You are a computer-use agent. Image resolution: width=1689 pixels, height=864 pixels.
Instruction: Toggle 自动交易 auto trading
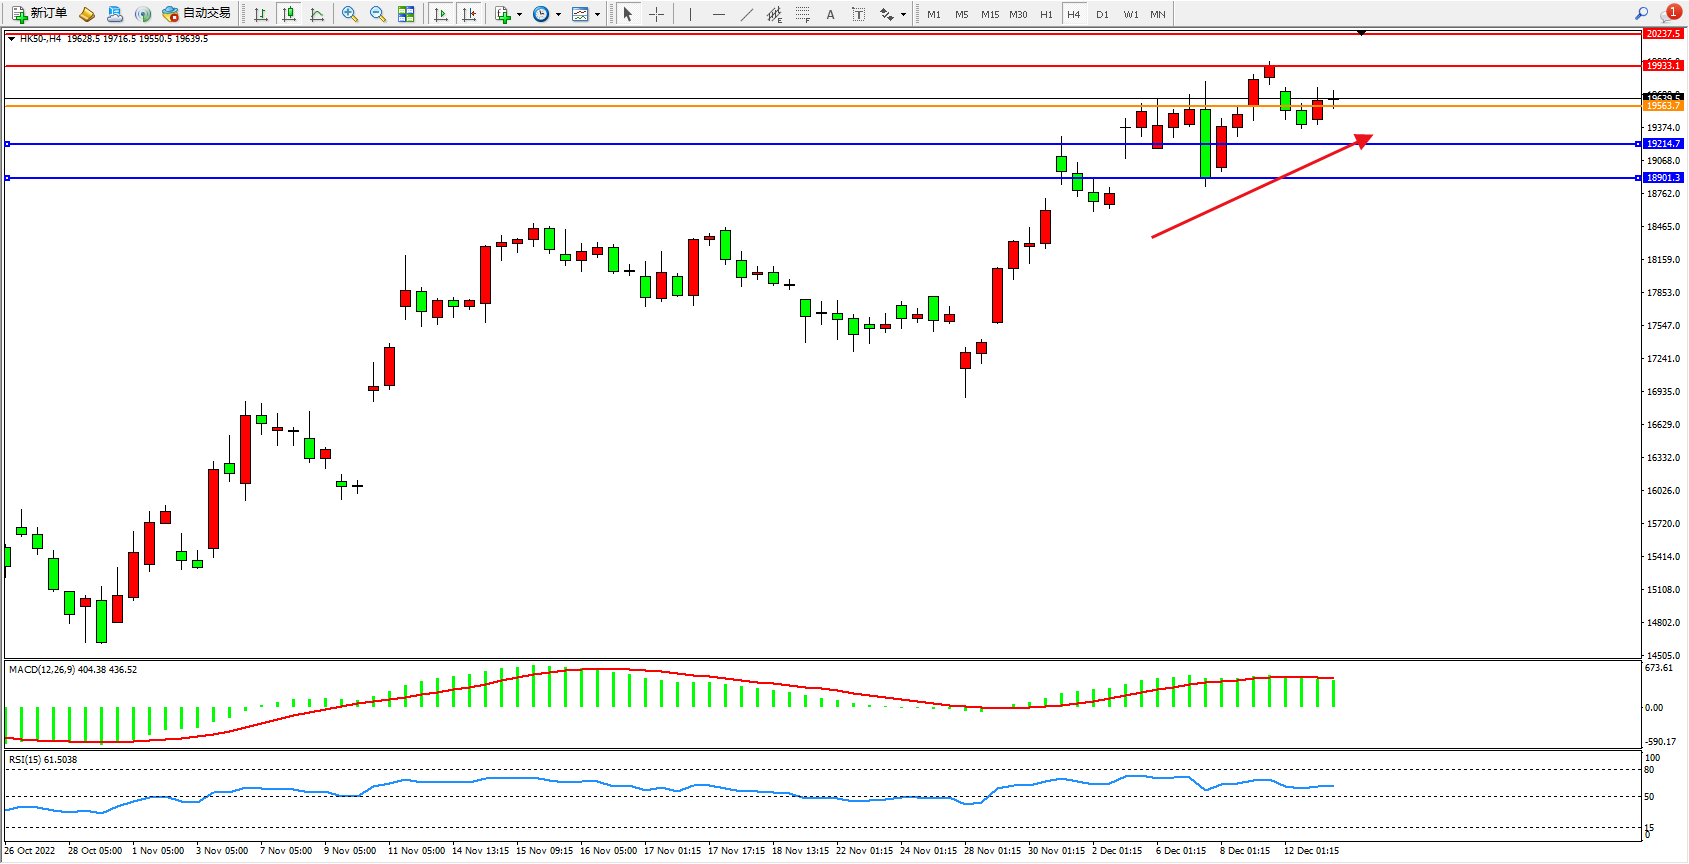[197, 14]
